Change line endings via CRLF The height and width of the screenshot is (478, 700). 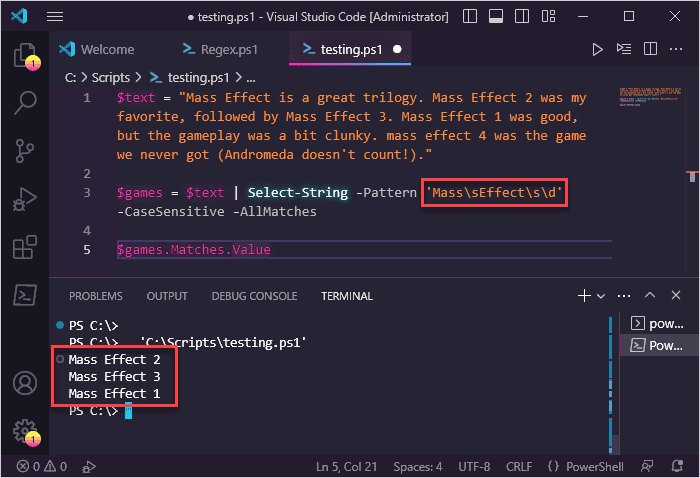coord(519,466)
